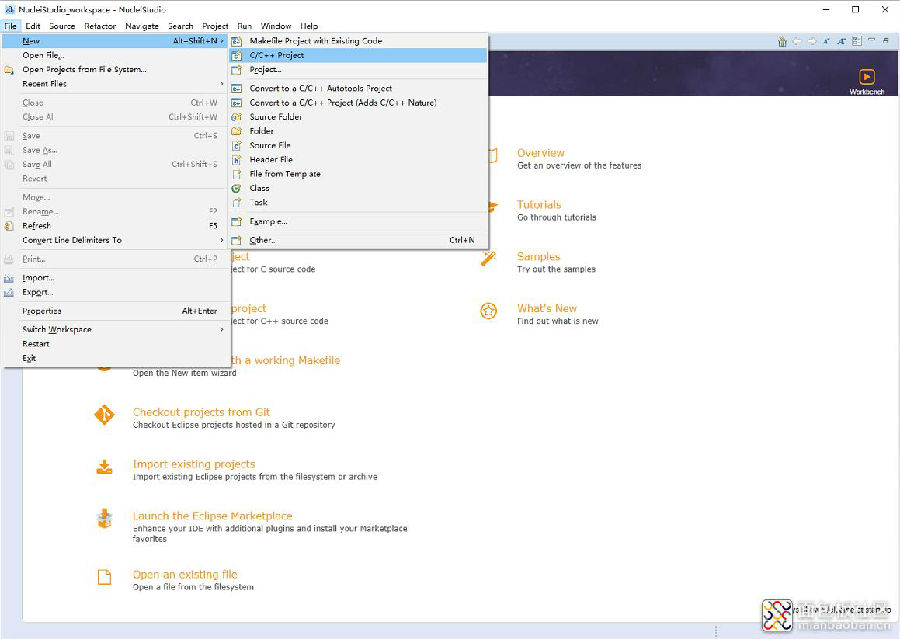Select Project... in the New submenu
This screenshot has width=900, height=639.
click(x=359, y=70)
